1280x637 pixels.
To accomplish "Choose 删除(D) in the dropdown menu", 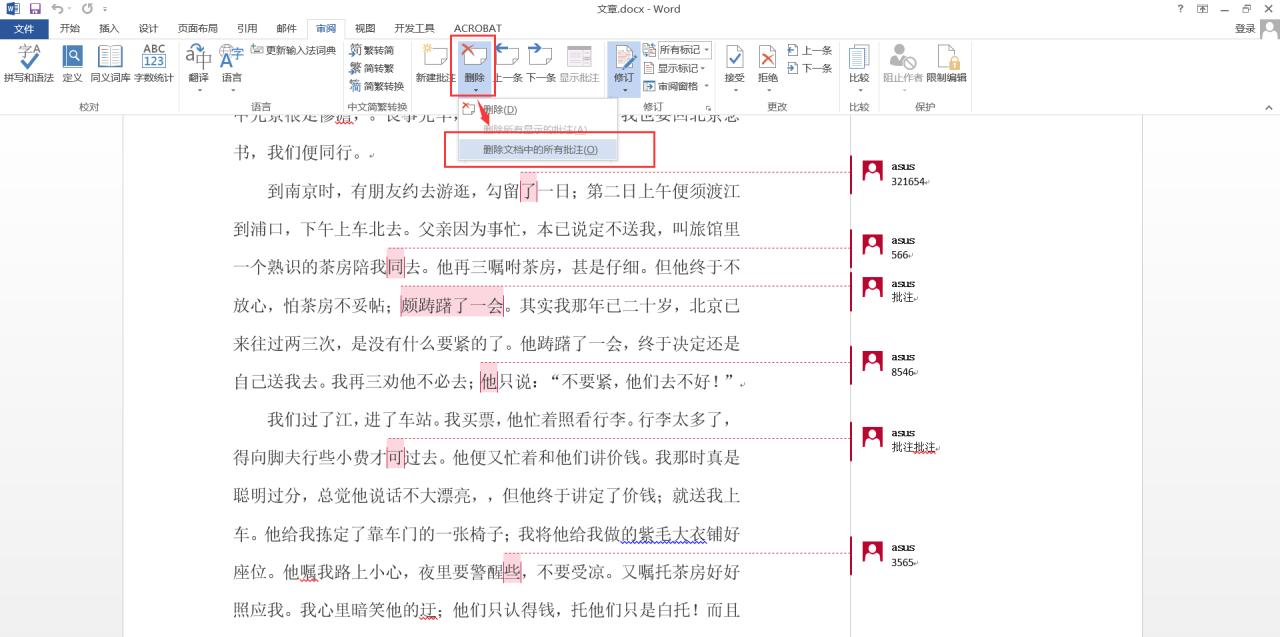I will point(538,109).
